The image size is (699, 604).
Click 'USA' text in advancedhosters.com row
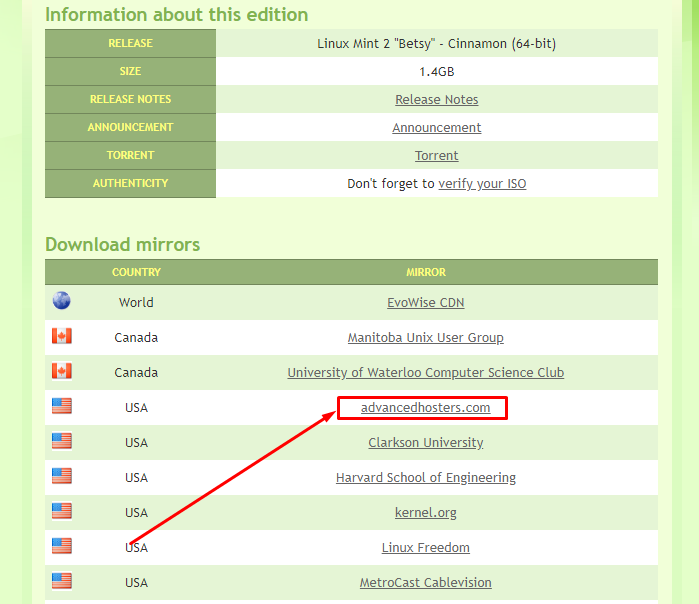(x=136, y=407)
